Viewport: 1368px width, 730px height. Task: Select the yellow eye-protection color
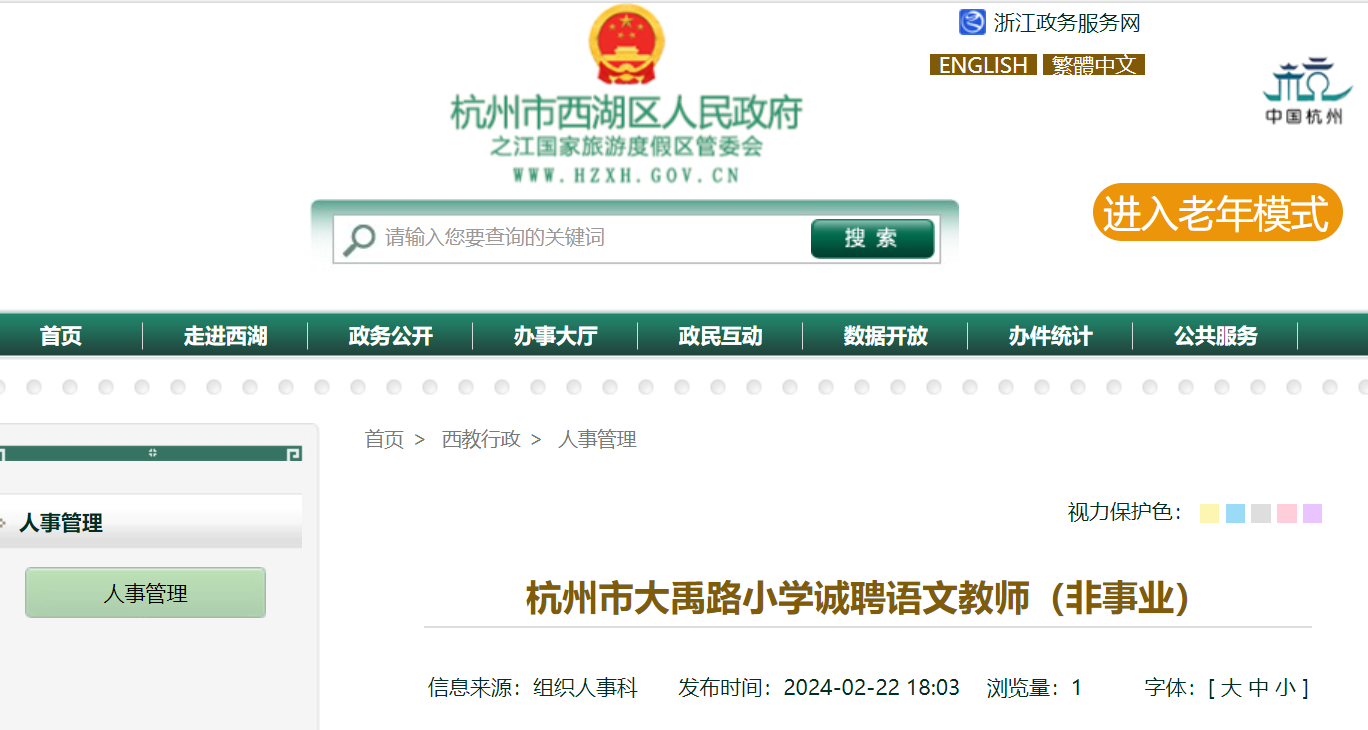coord(1209,513)
